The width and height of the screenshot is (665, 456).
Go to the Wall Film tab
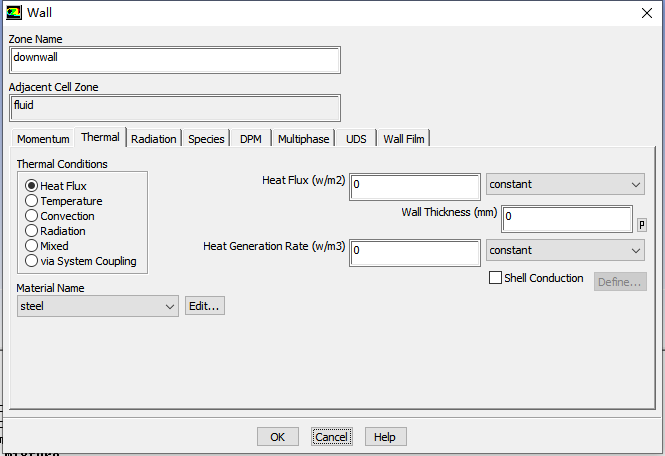pos(405,139)
